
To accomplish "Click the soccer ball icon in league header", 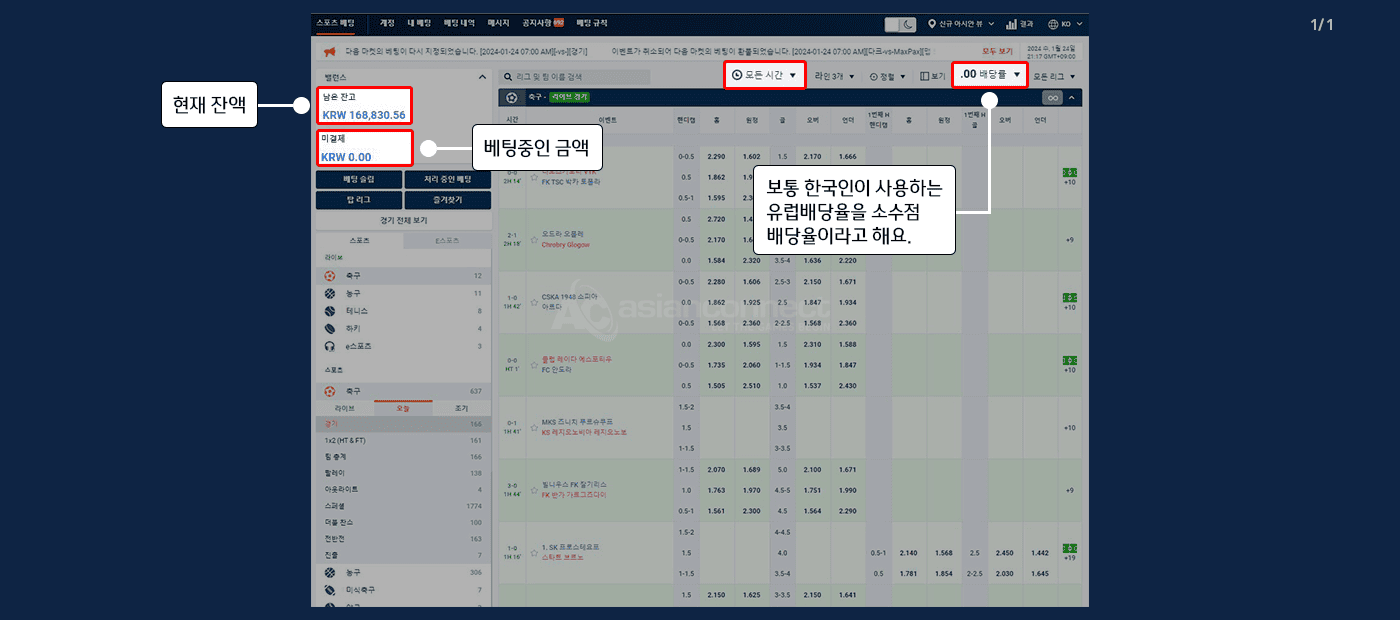I will click(512, 97).
